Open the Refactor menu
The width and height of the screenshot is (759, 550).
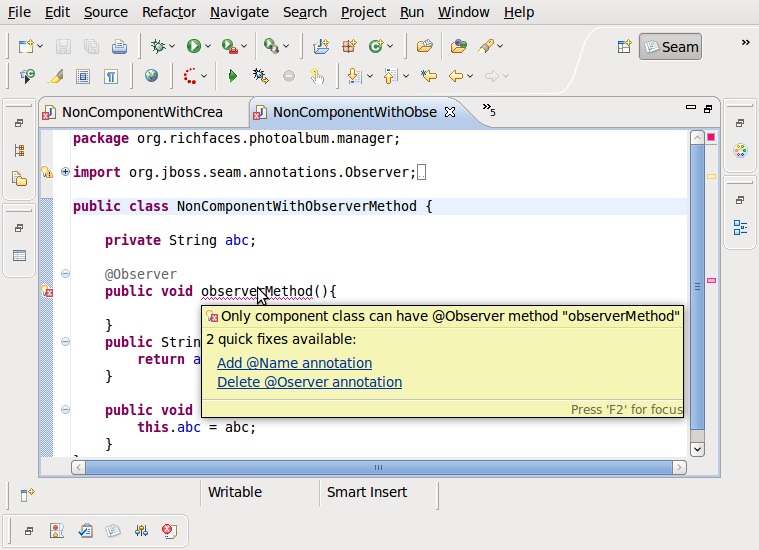[169, 12]
